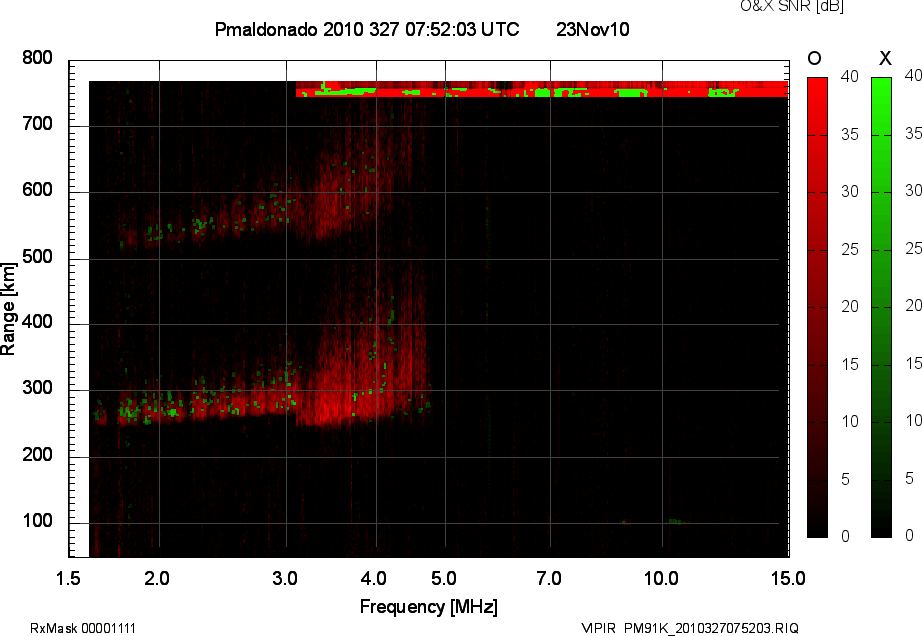The image size is (922, 636).
Task: Click the 'O&X SNR [dB]' legend heading
Action: tap(791, 6)
